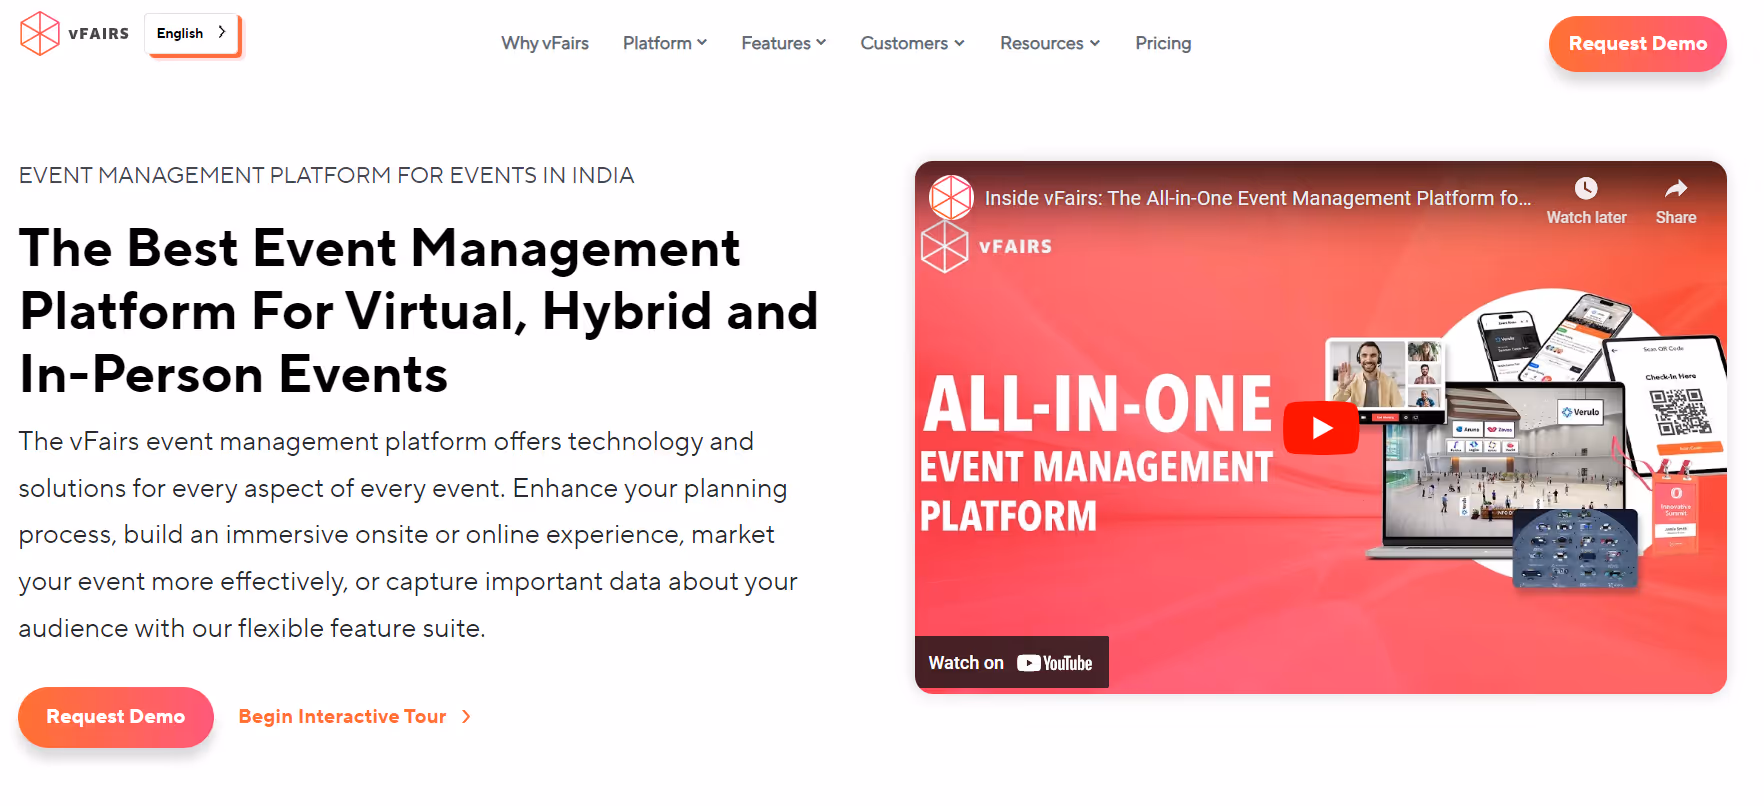
Task: Open the video title link
Action: click(1258, 198)
